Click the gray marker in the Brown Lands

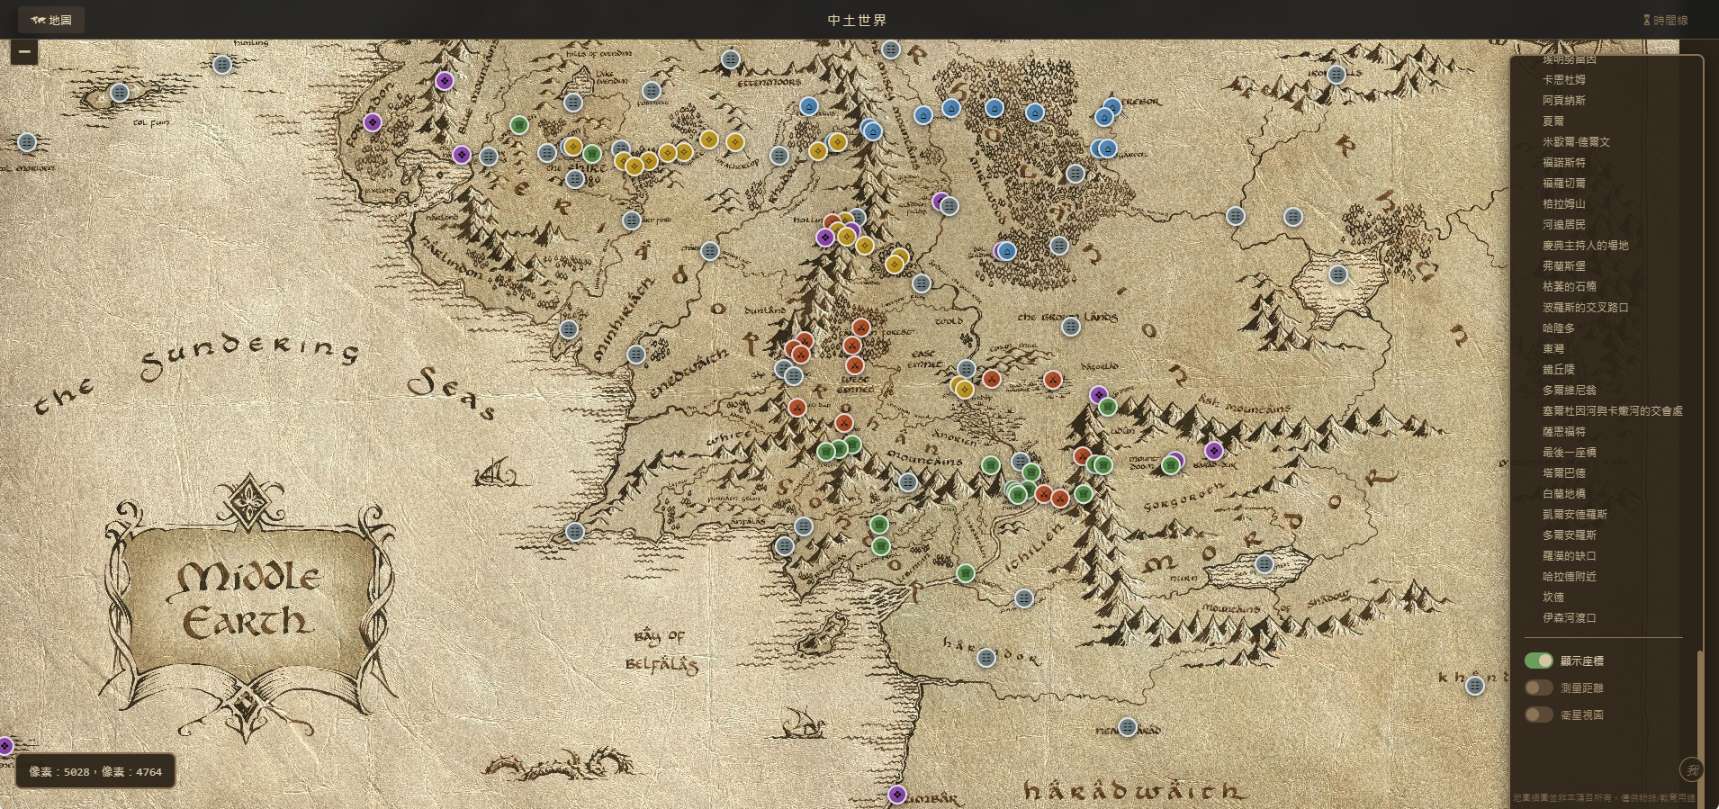pyautogui.click(x=1071, y=326)
